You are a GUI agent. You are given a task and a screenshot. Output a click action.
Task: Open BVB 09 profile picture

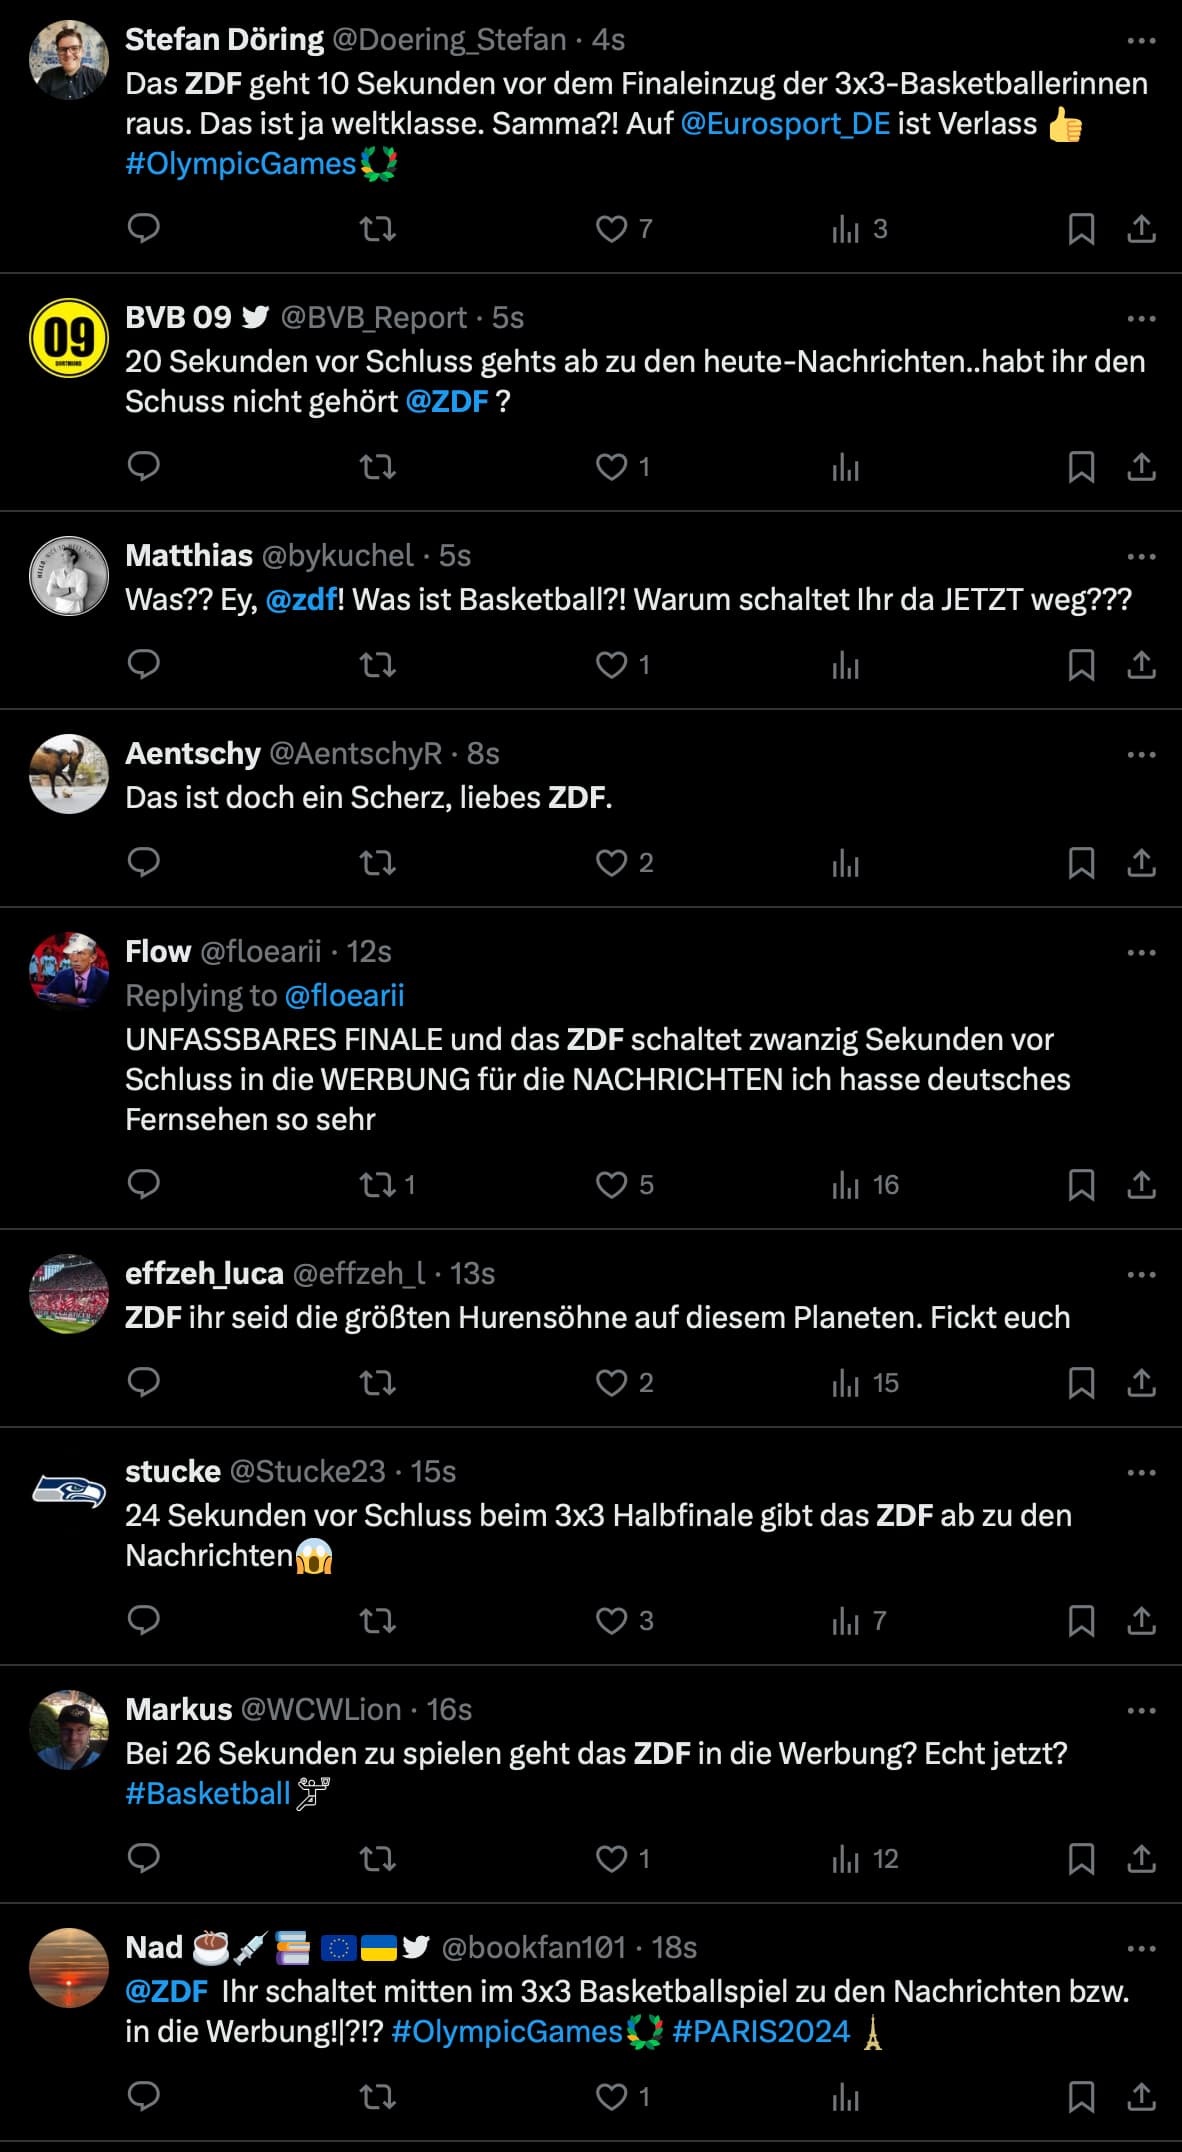point(69,338)
